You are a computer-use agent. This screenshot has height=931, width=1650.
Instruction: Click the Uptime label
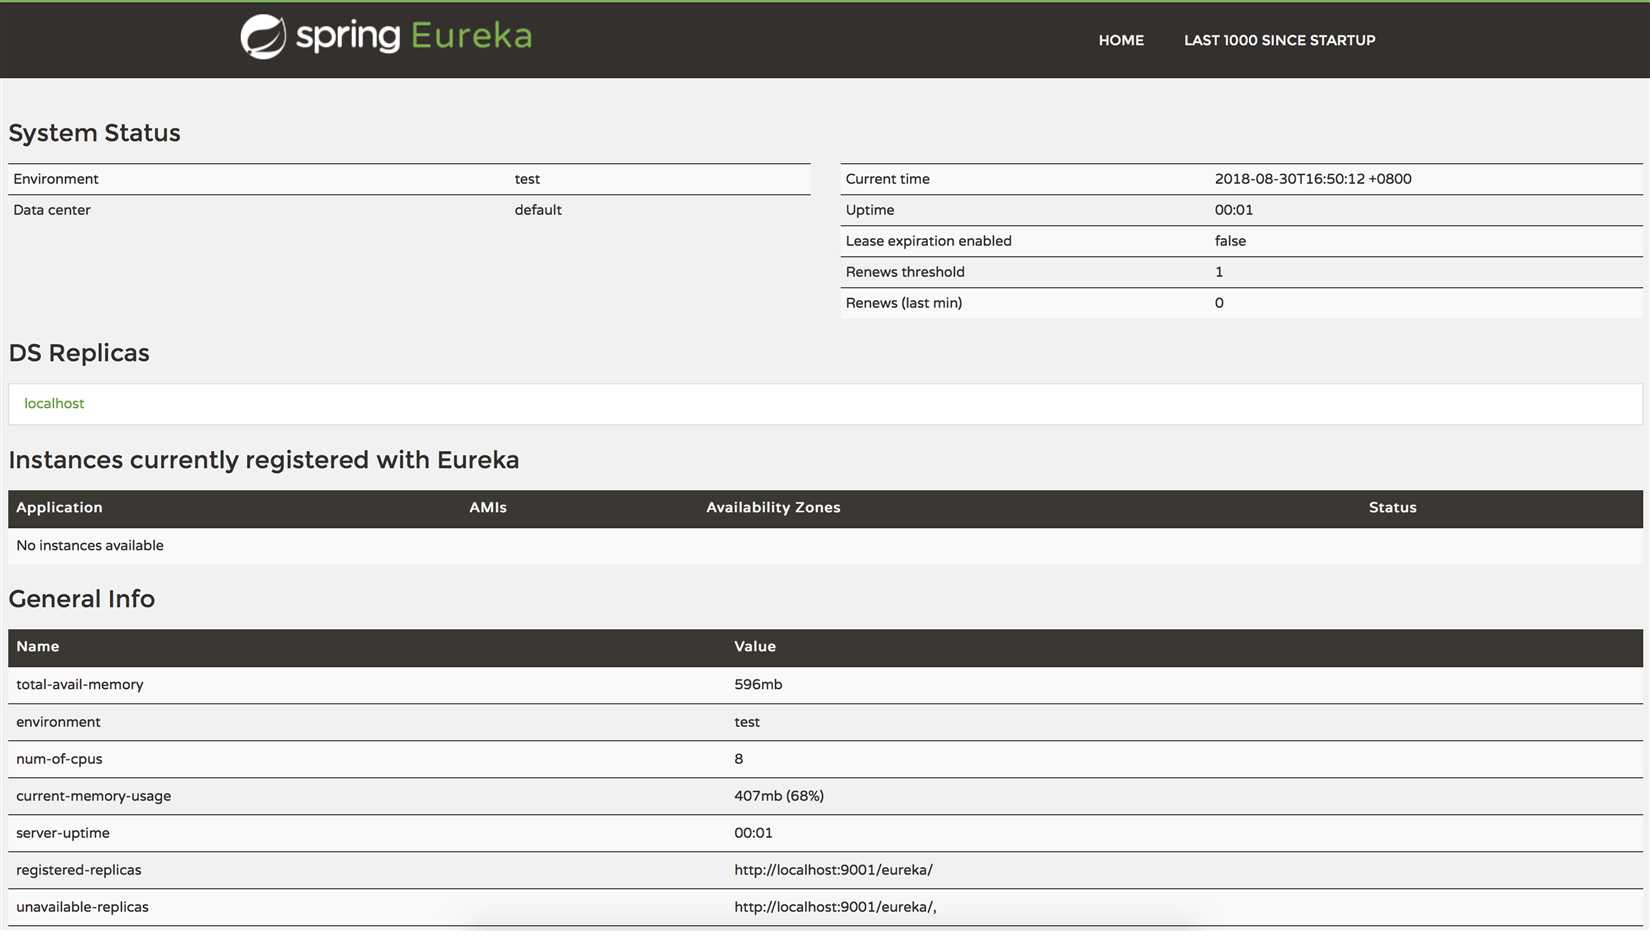point(870,210)
